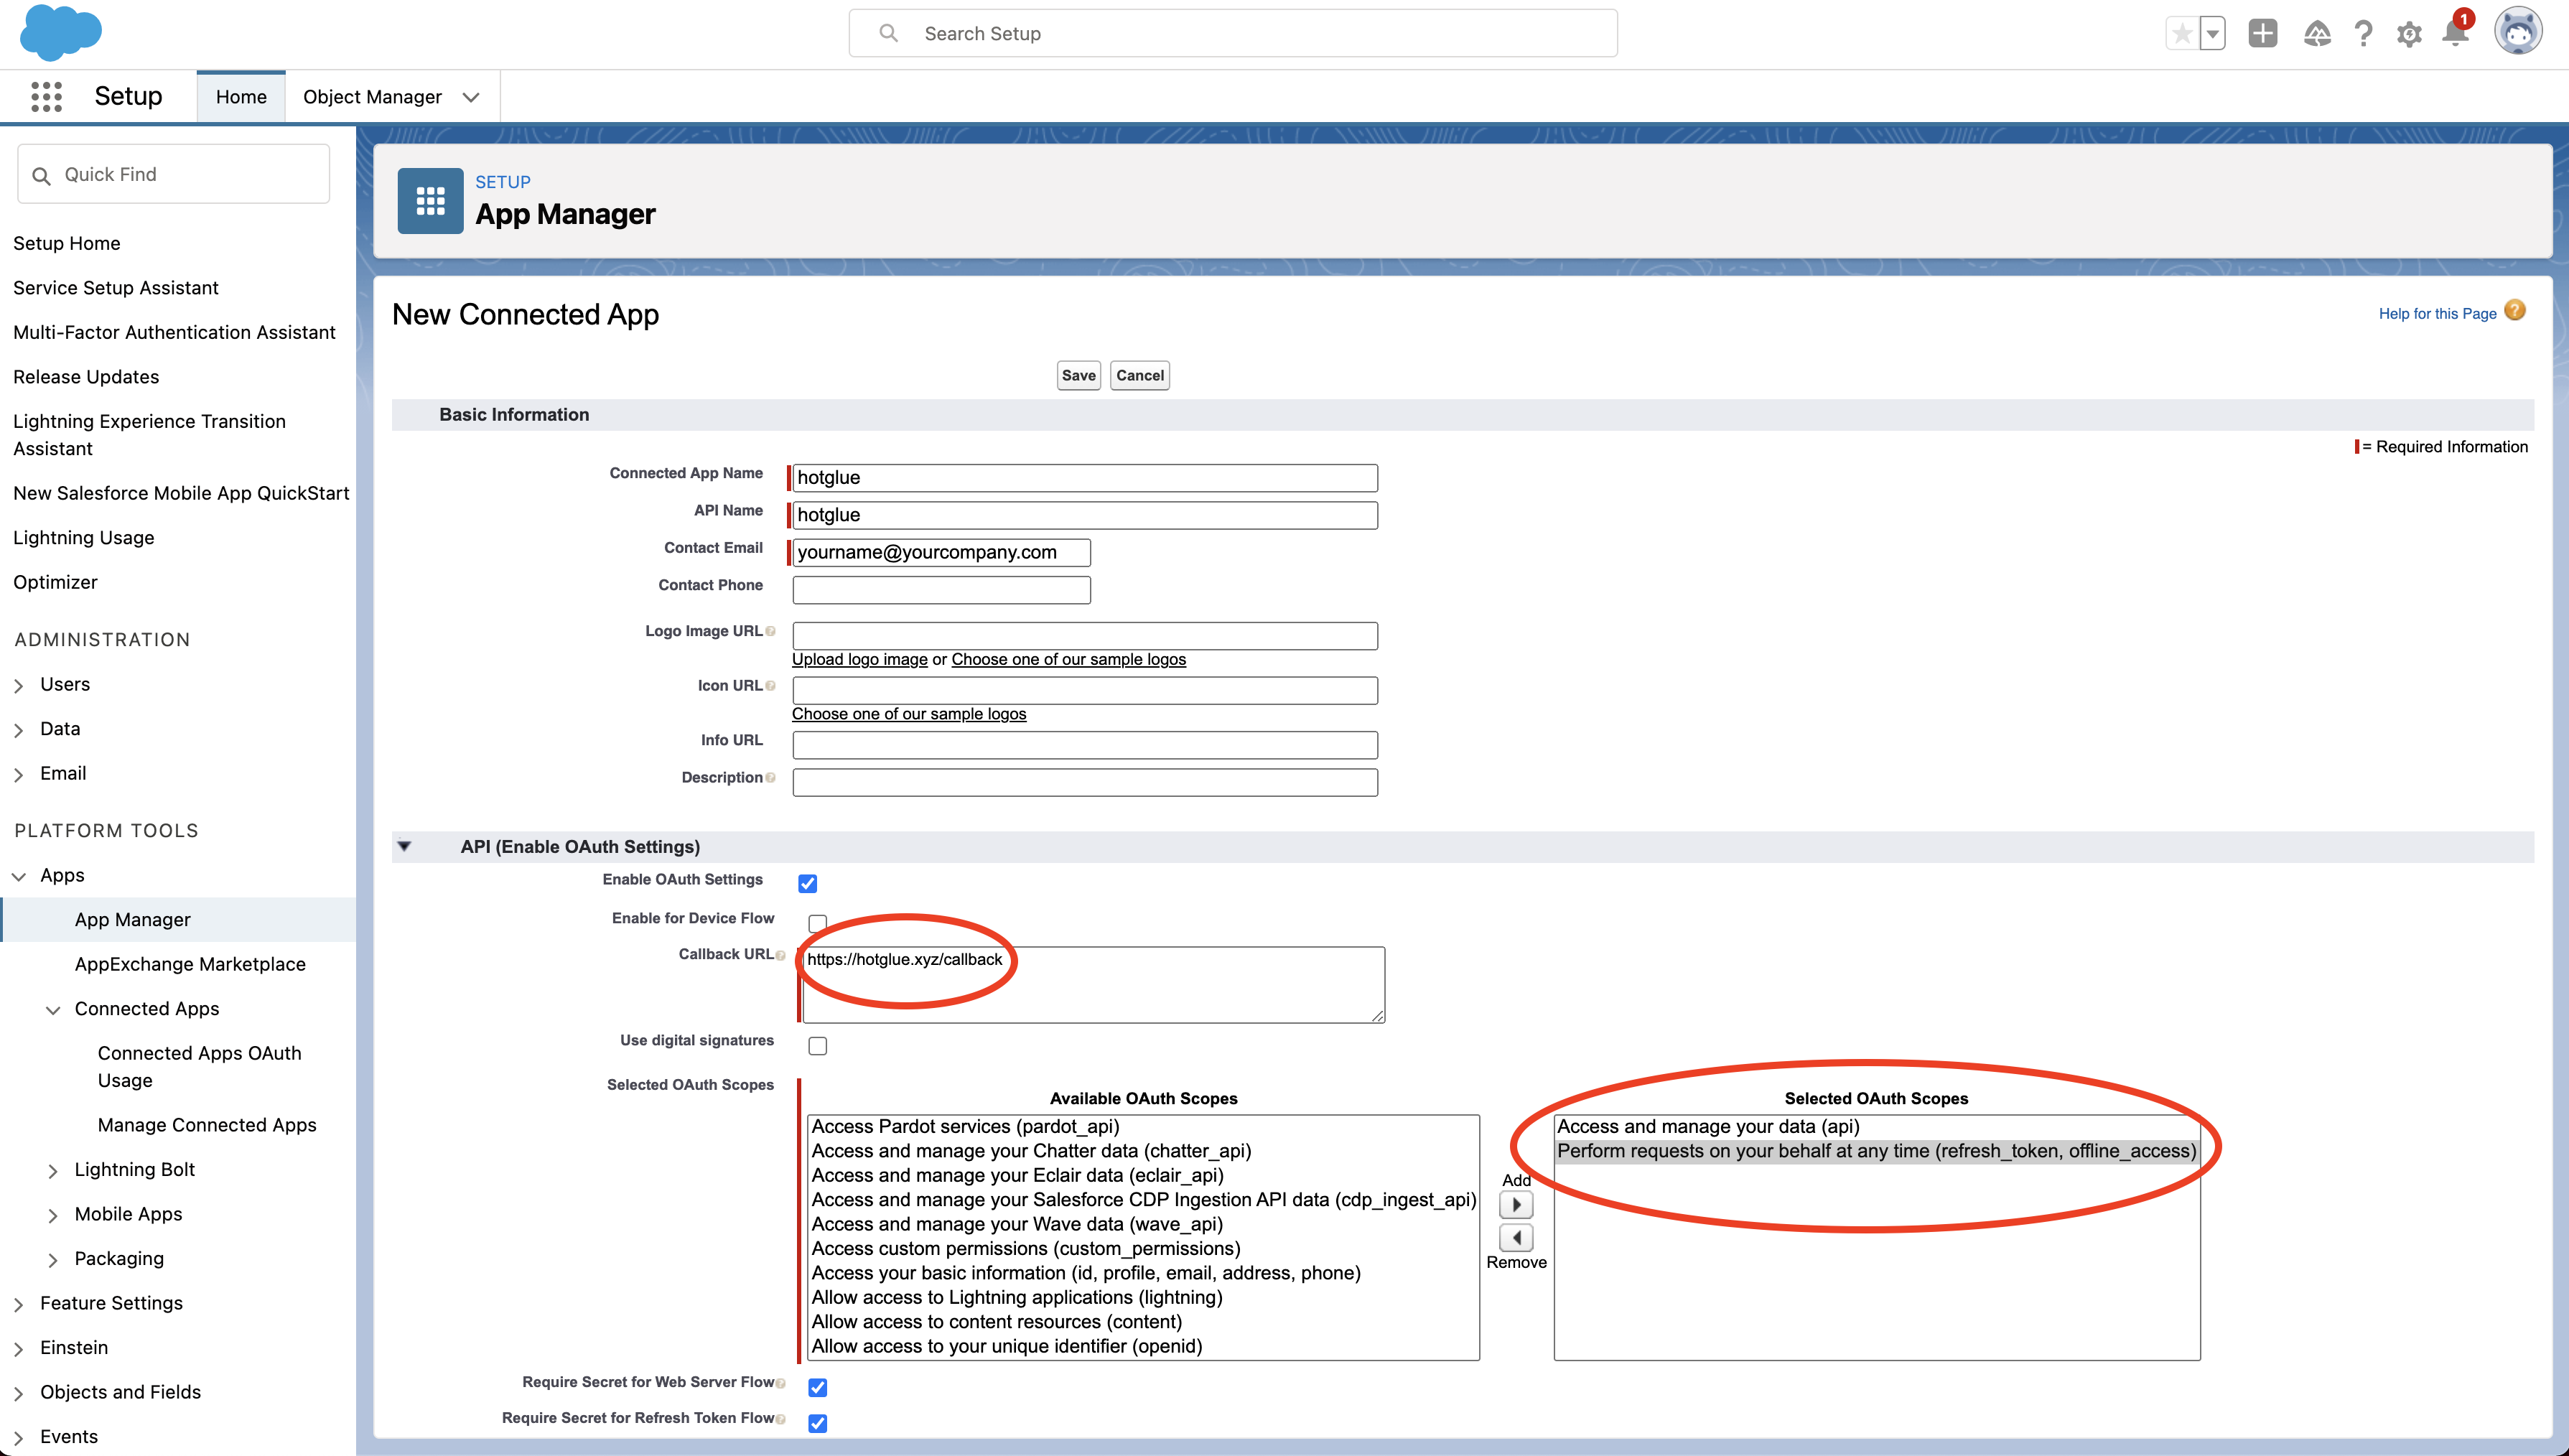This screenshot has width=2569, height=1456.
Task: Click the Search Setup field
Action: coord(1232,33)
